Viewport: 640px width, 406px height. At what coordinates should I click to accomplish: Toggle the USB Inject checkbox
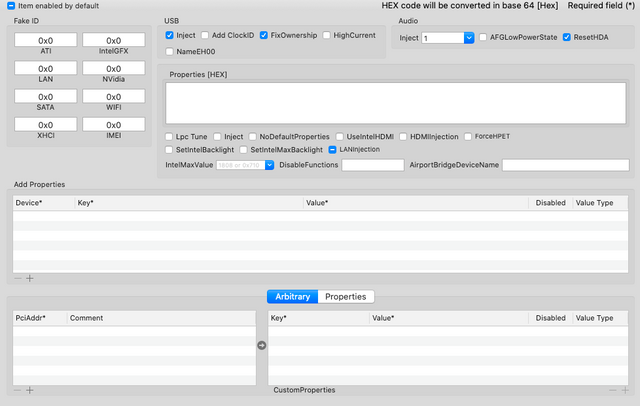point(169,35)
